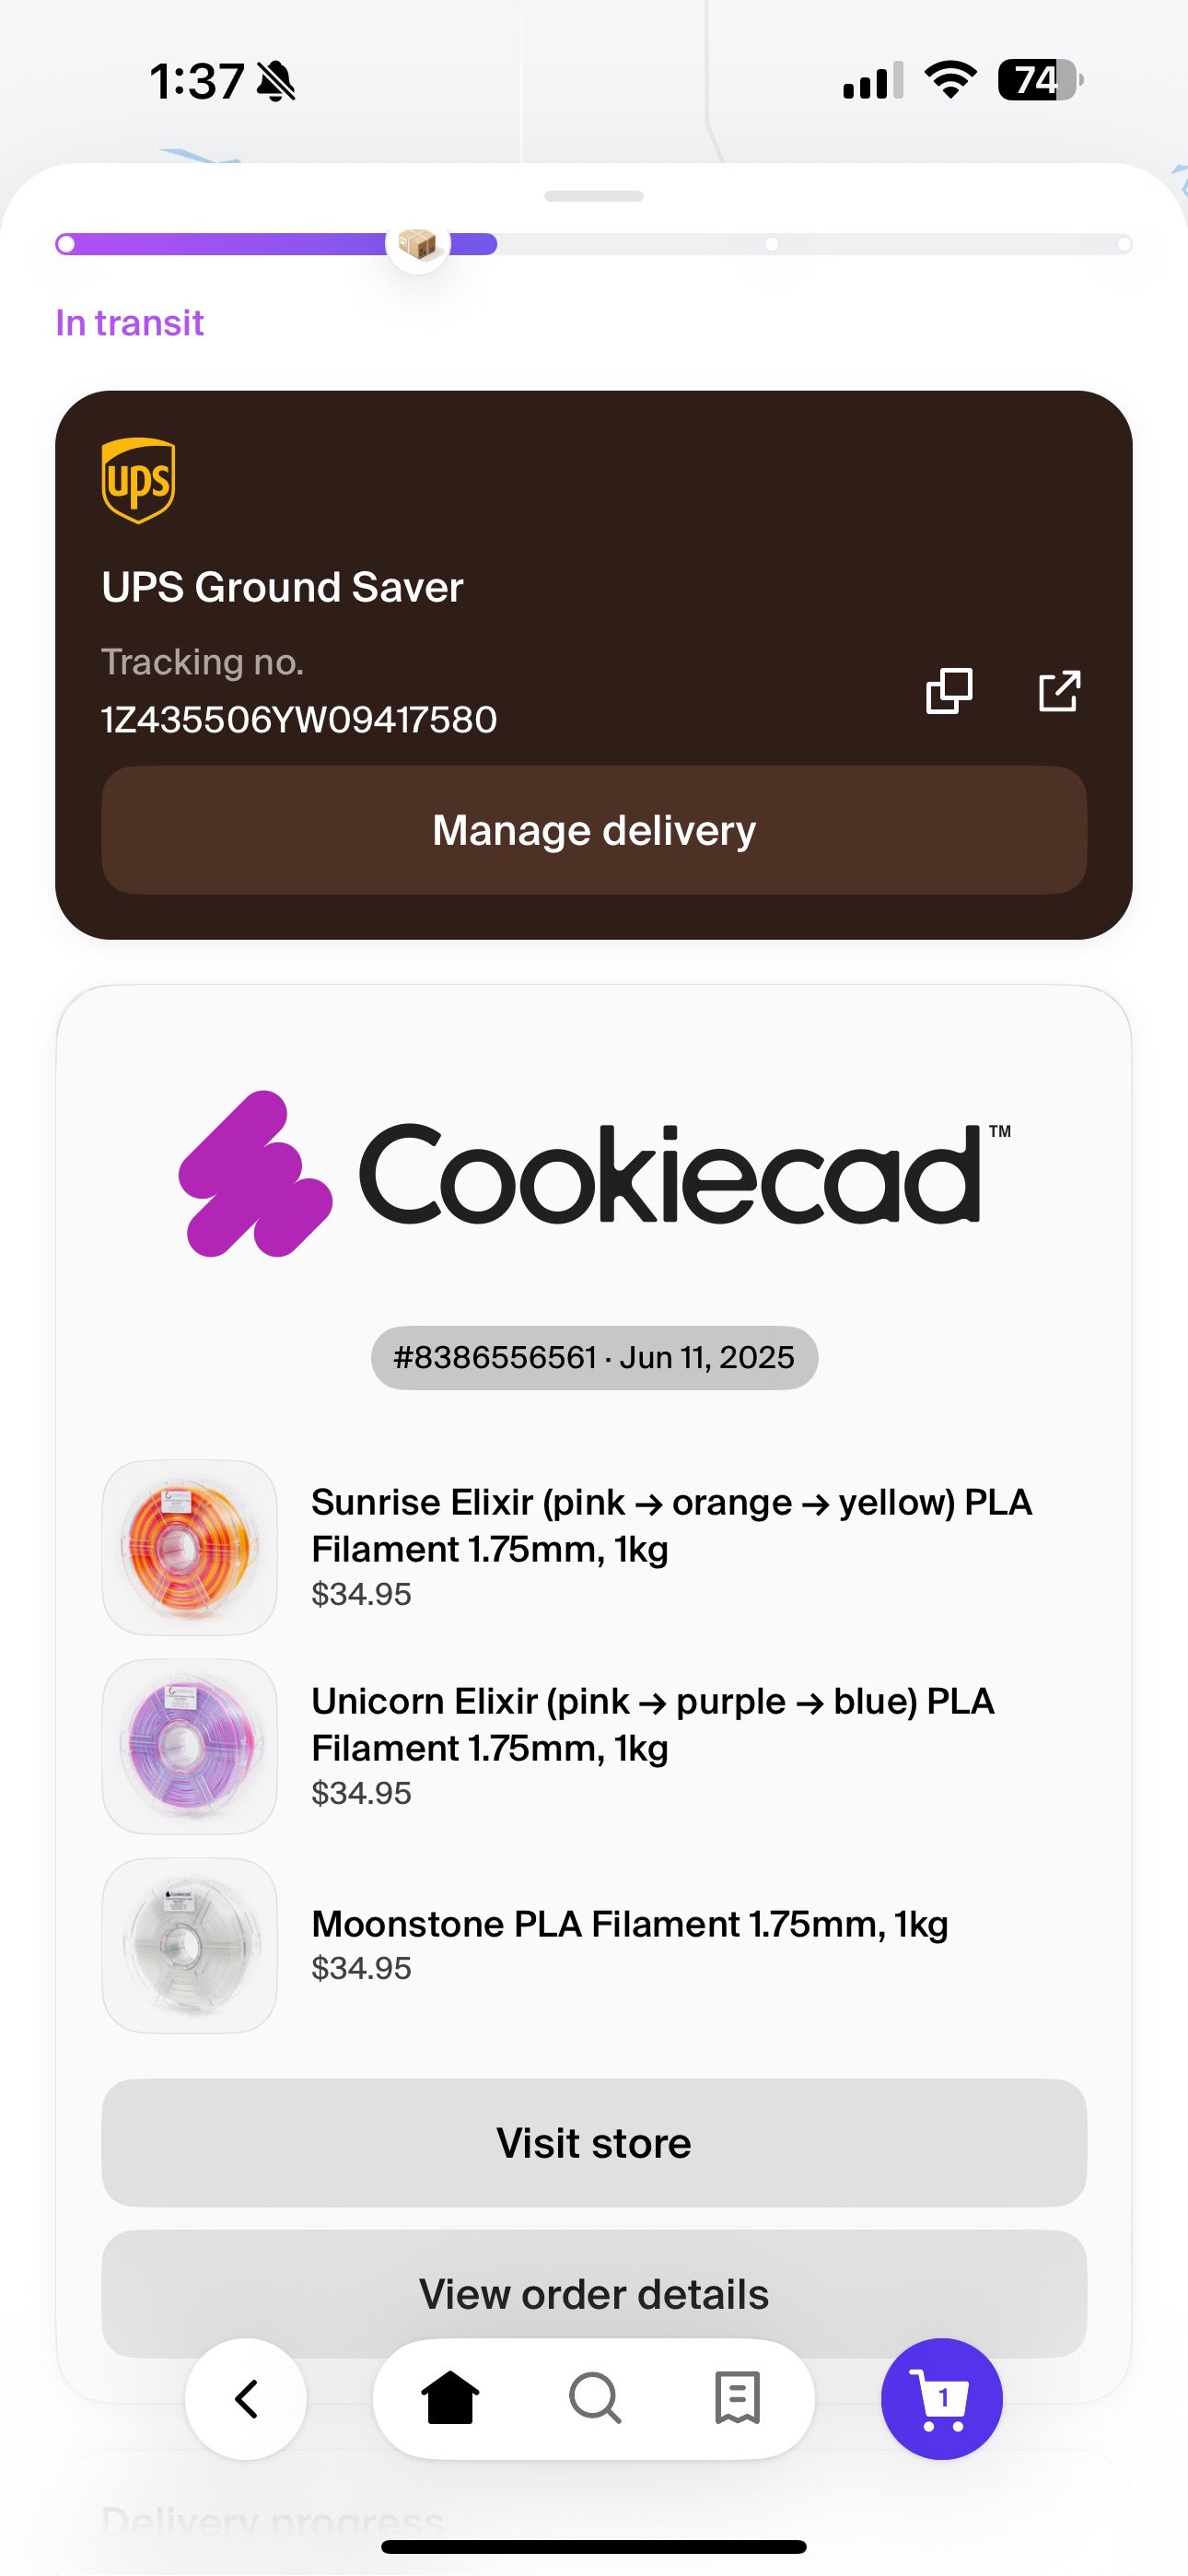Tap the Manage delivery button
The image size is (1188, 2576).
pos(594,830)
